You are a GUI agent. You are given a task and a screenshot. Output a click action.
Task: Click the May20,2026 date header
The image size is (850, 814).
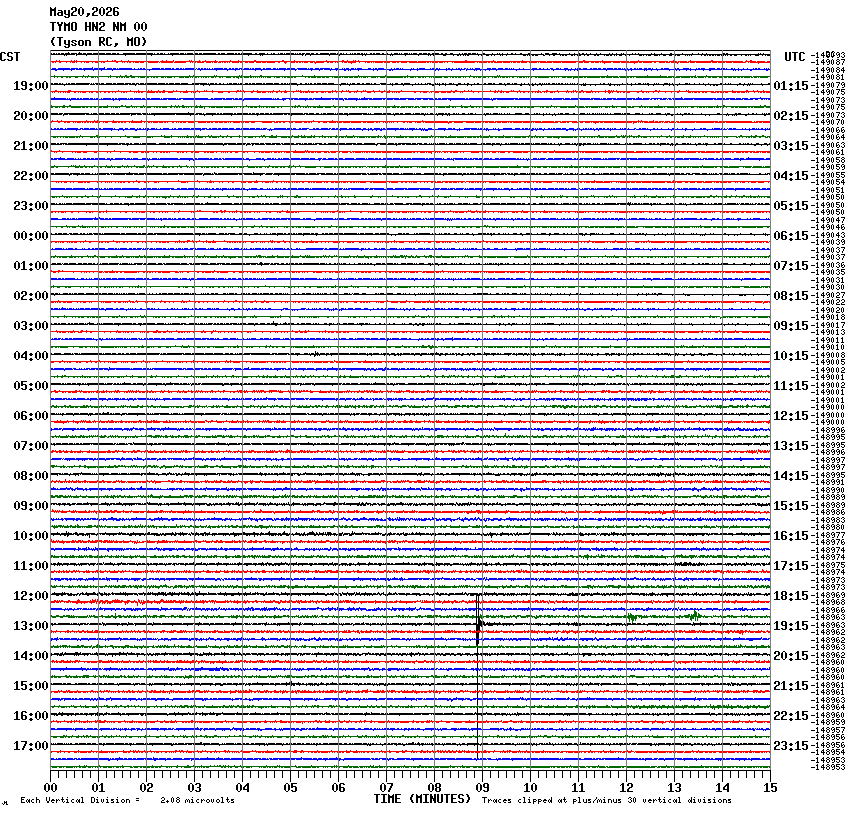(85, 12)
